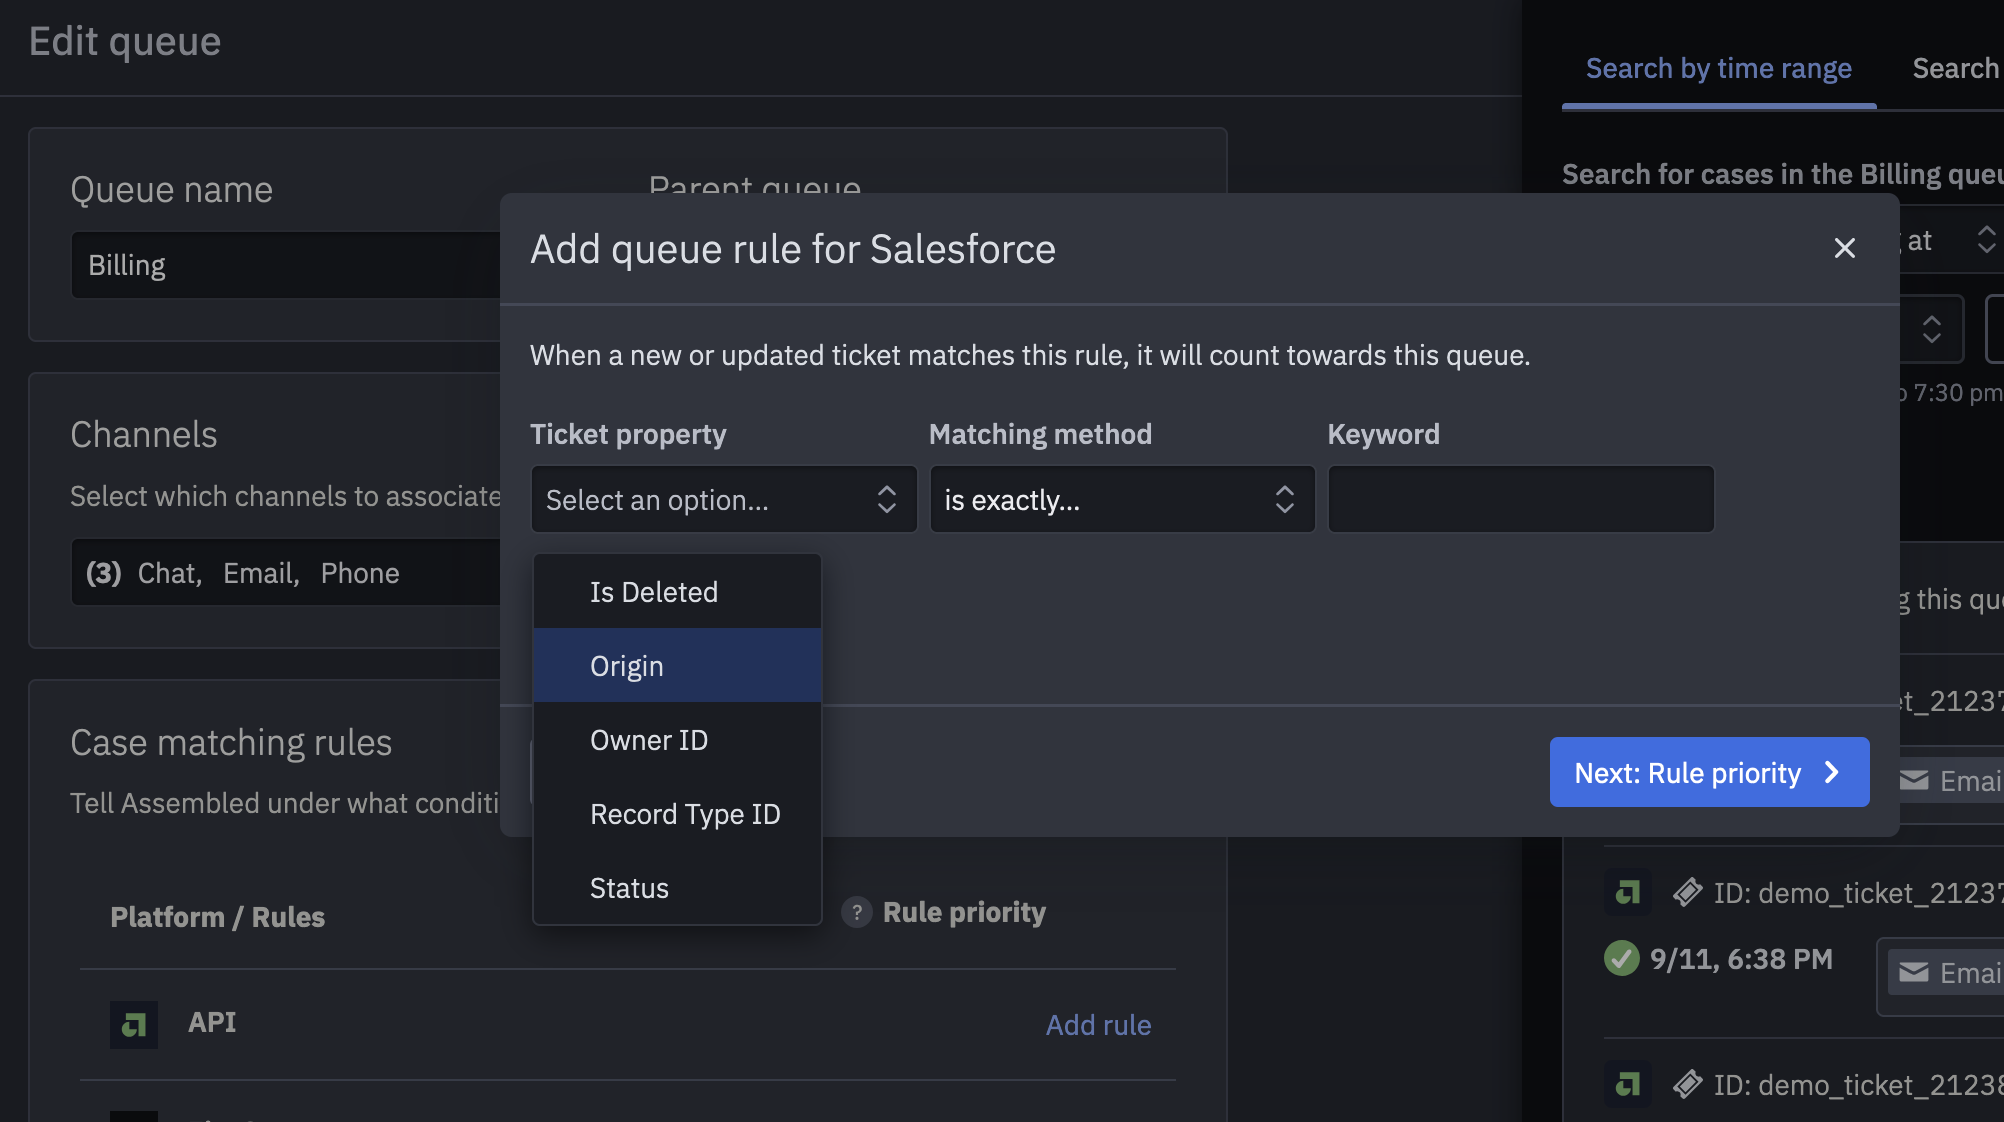Click inside the Keyword input field
2004x1122 pixels.
pos(1520,499)
